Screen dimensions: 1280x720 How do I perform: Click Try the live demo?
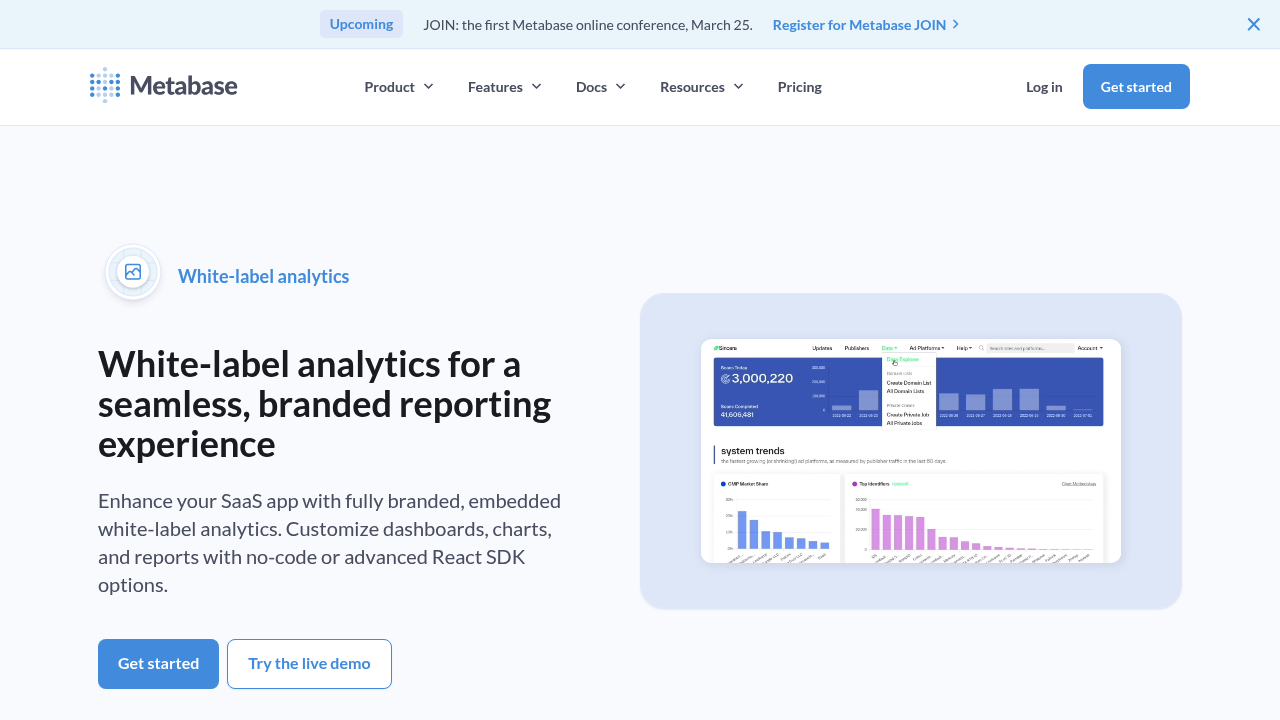(x=309, y=664)
